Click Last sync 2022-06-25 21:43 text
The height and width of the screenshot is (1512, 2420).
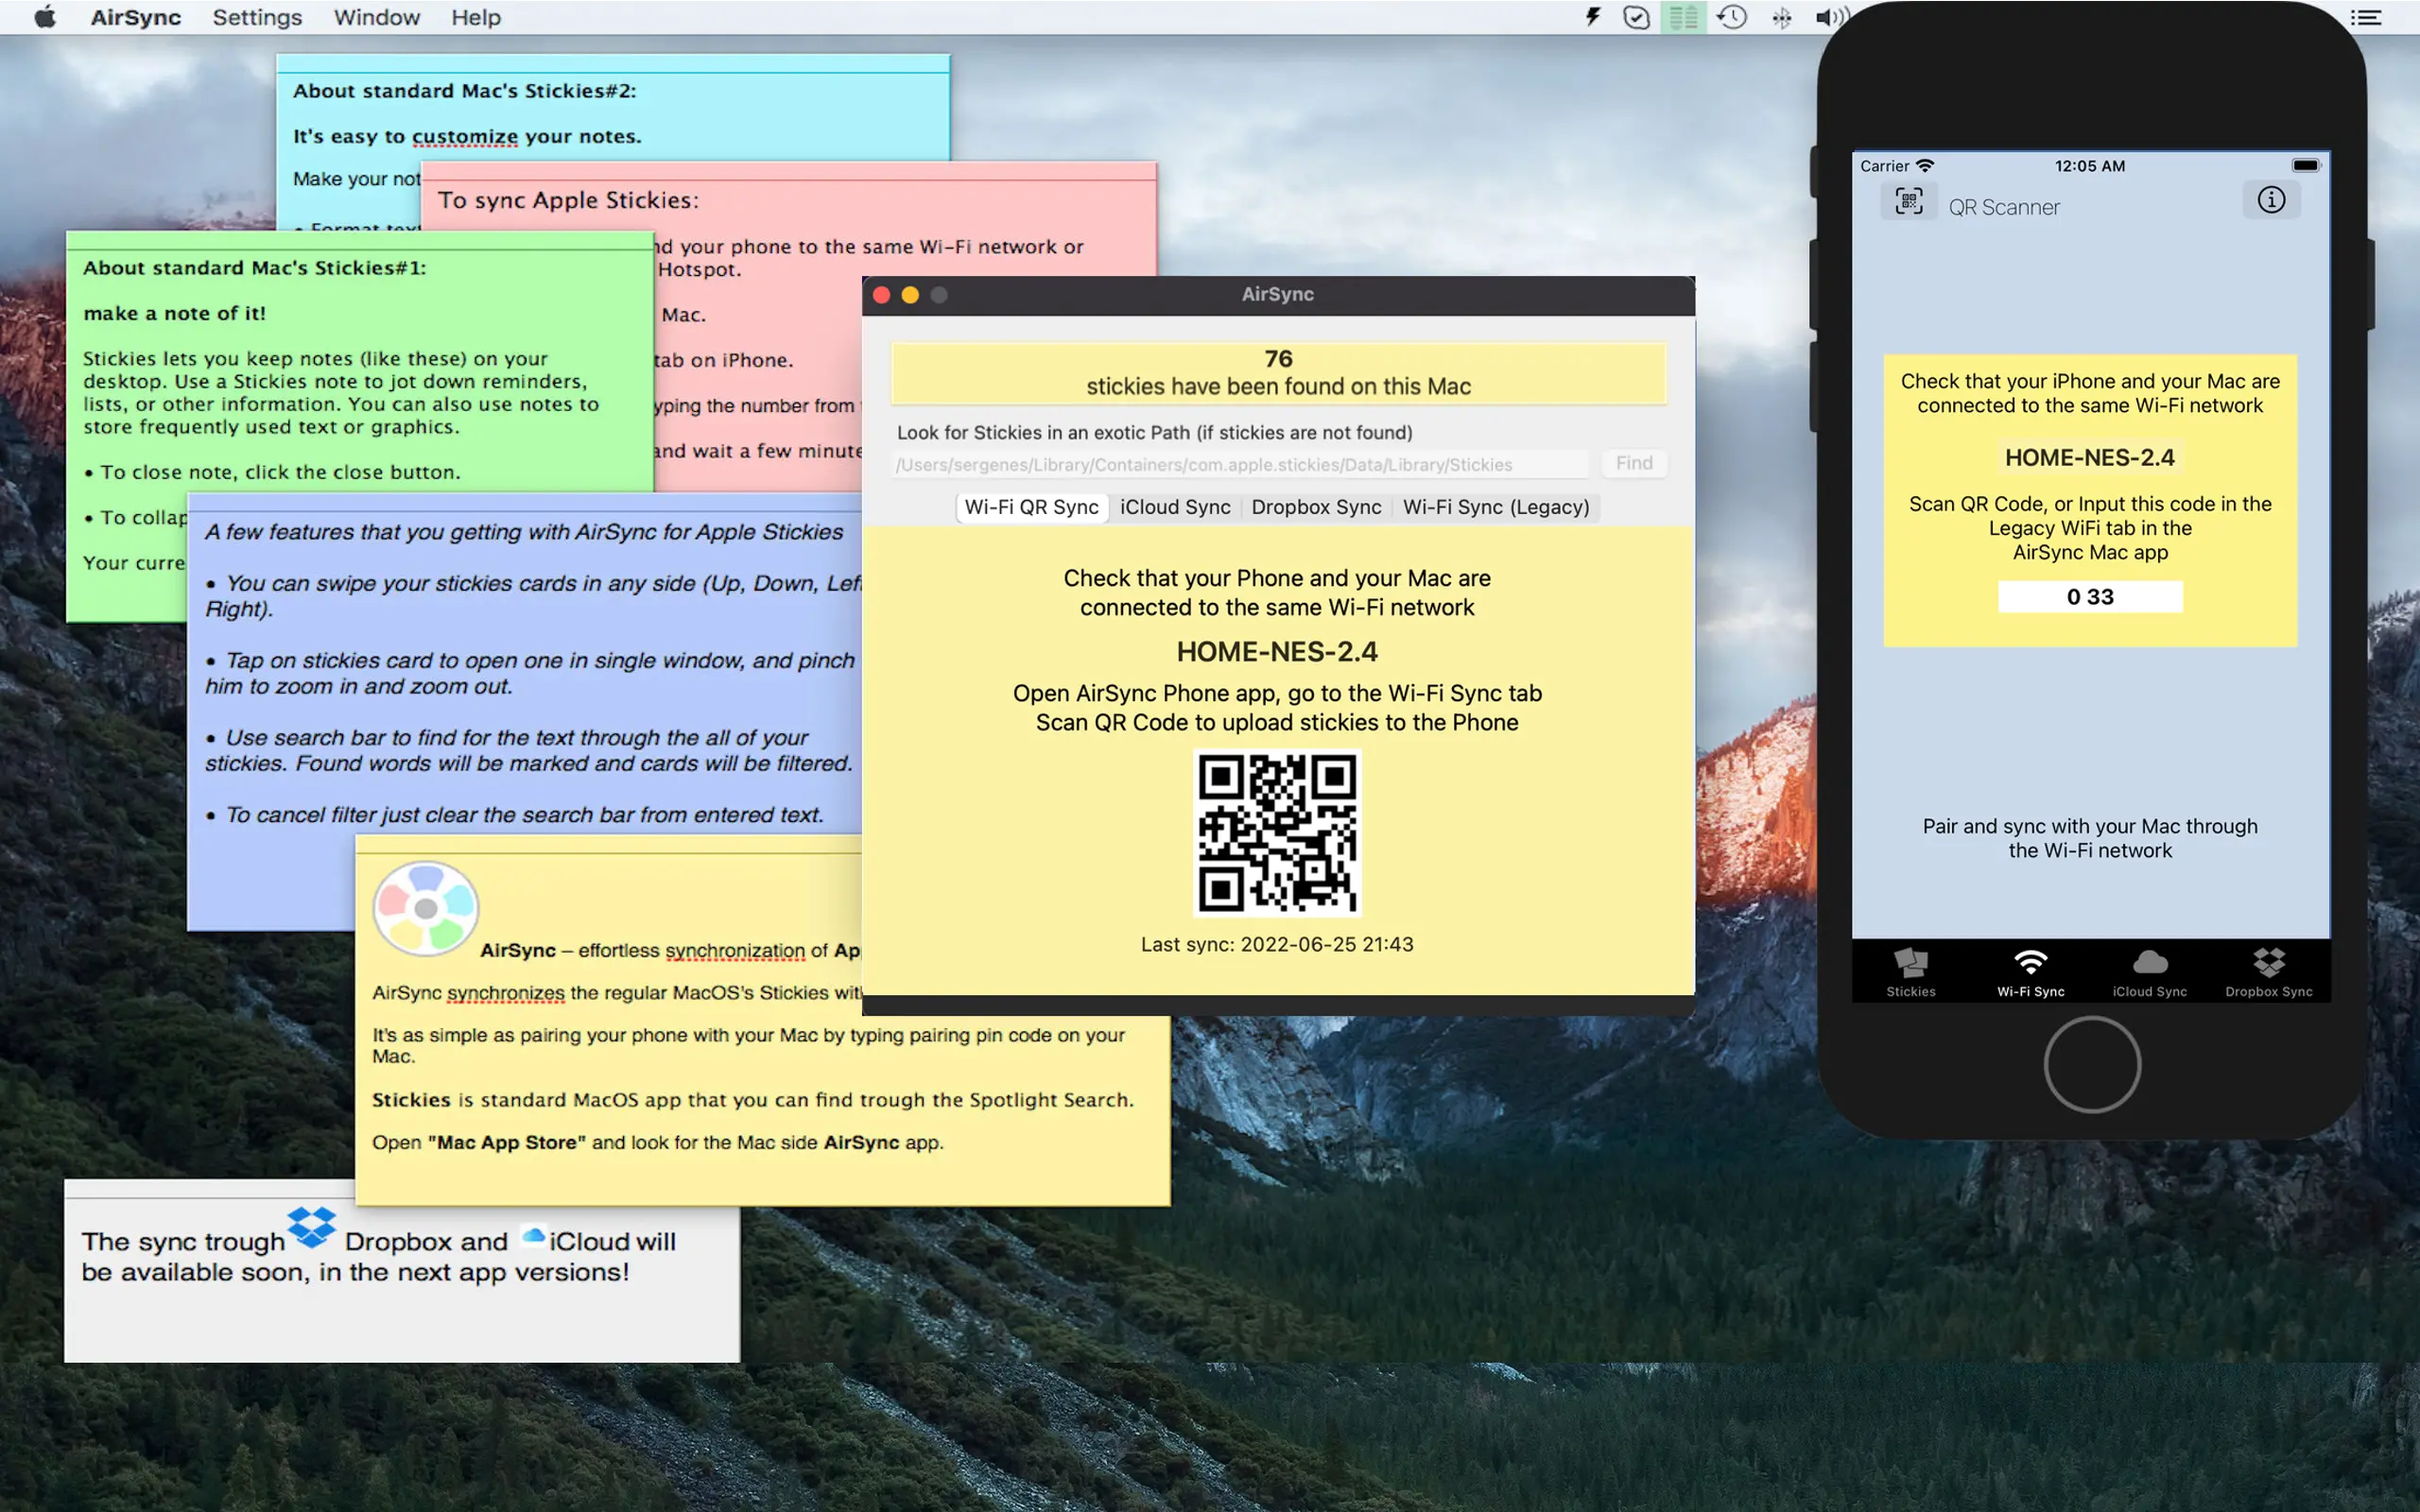pos(1277,944)
